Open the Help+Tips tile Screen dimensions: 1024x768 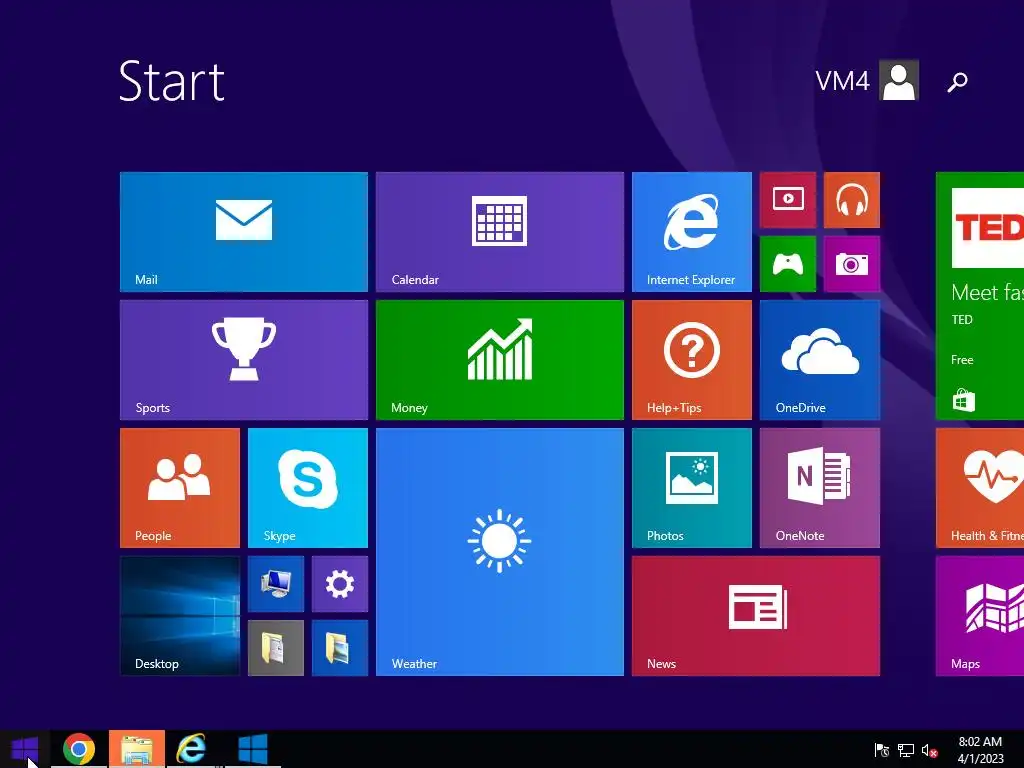[x=692, y=360]
